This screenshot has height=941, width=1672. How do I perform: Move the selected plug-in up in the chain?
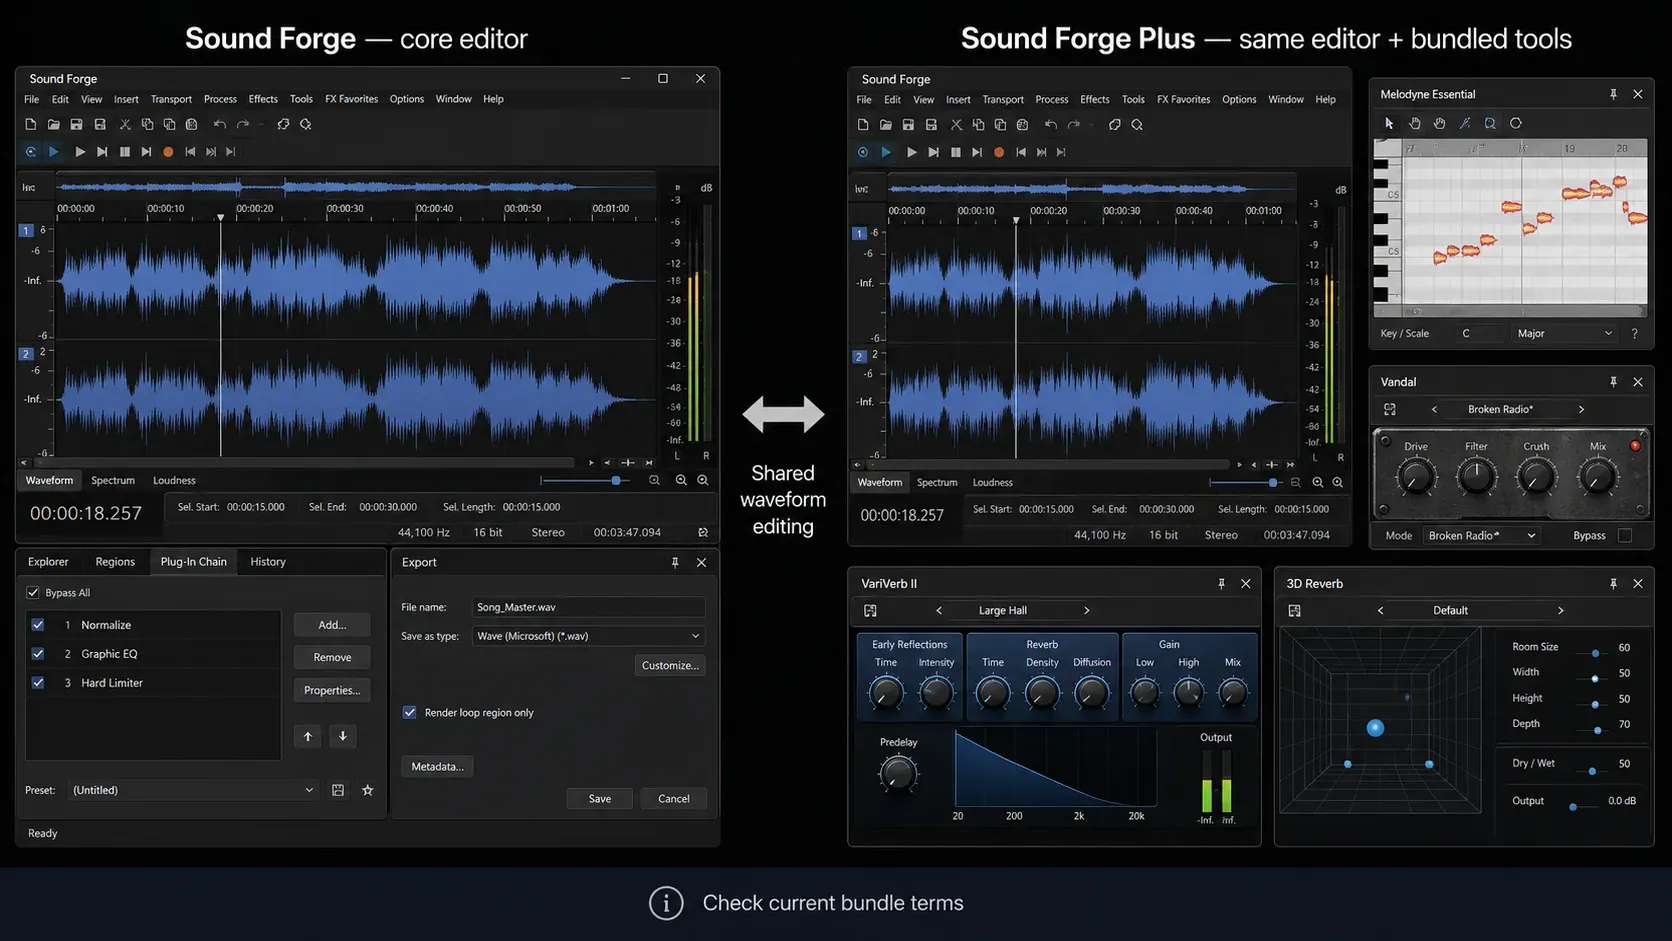(x=308, y=736)
